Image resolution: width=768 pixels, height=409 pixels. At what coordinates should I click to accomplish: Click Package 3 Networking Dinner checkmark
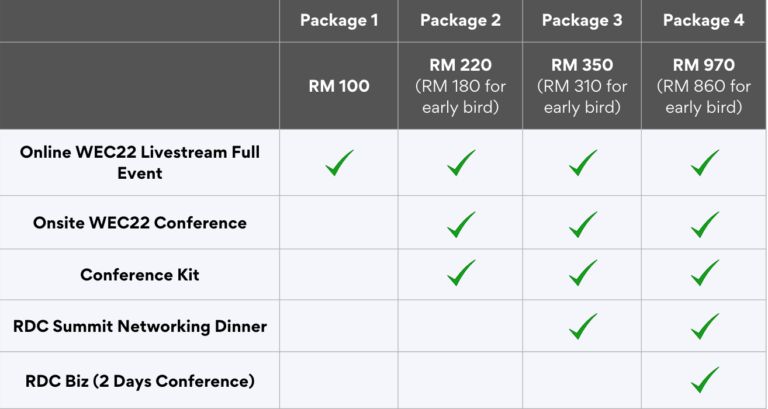[582, 325]
